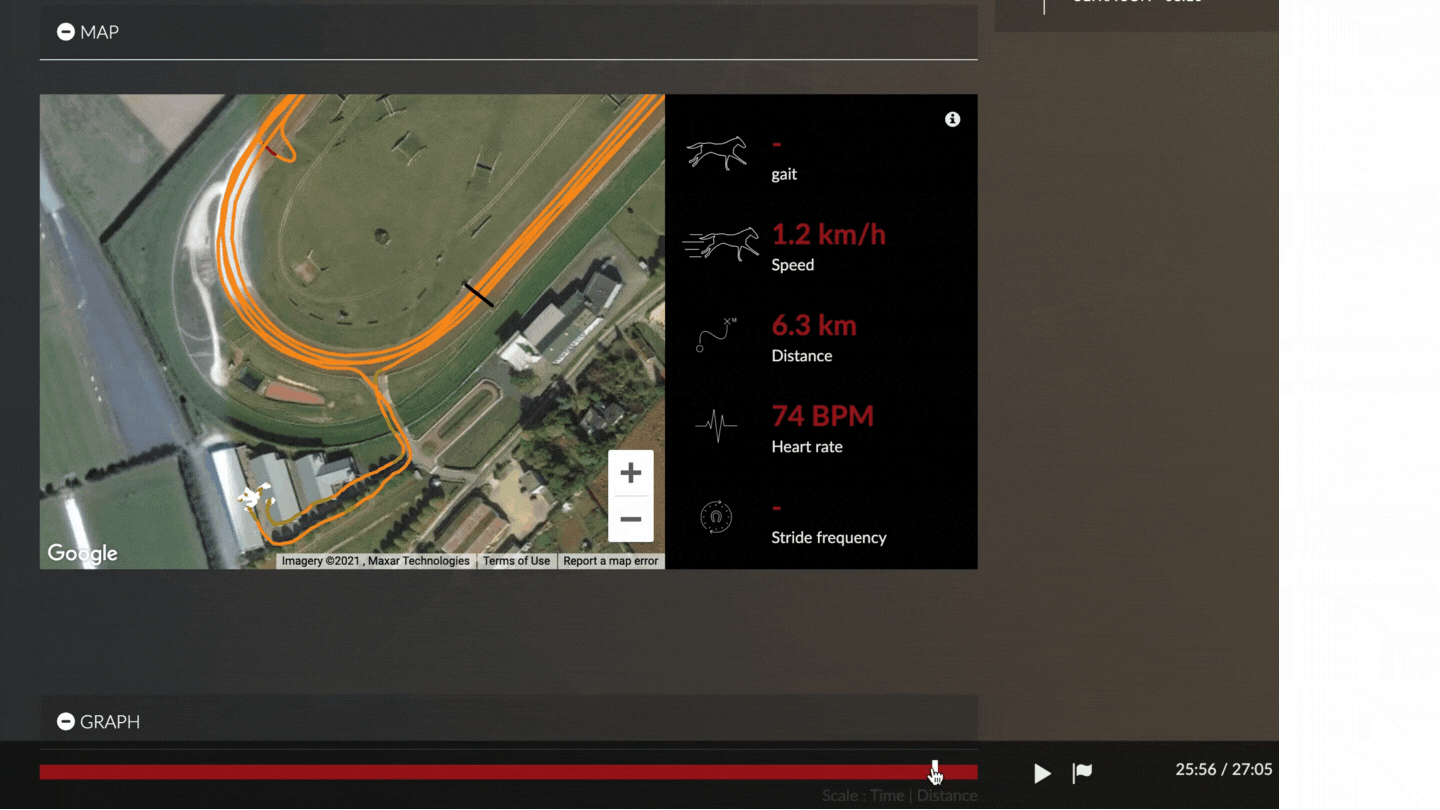This screenshot has width=1440, height=810.
Task: Click the red marker on the track
Action: (271, 150)
